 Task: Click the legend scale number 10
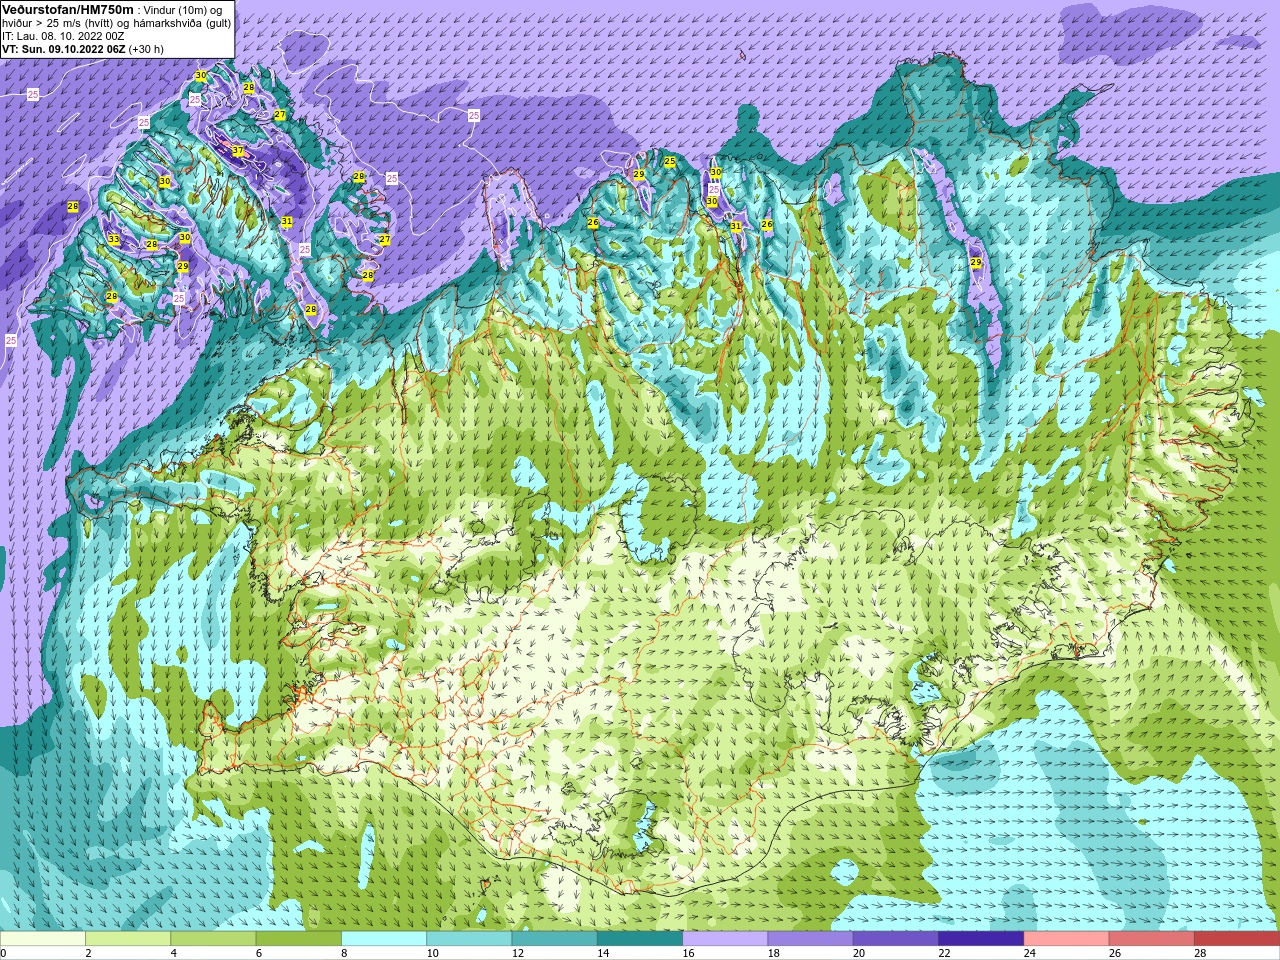[x=433, y=953]
